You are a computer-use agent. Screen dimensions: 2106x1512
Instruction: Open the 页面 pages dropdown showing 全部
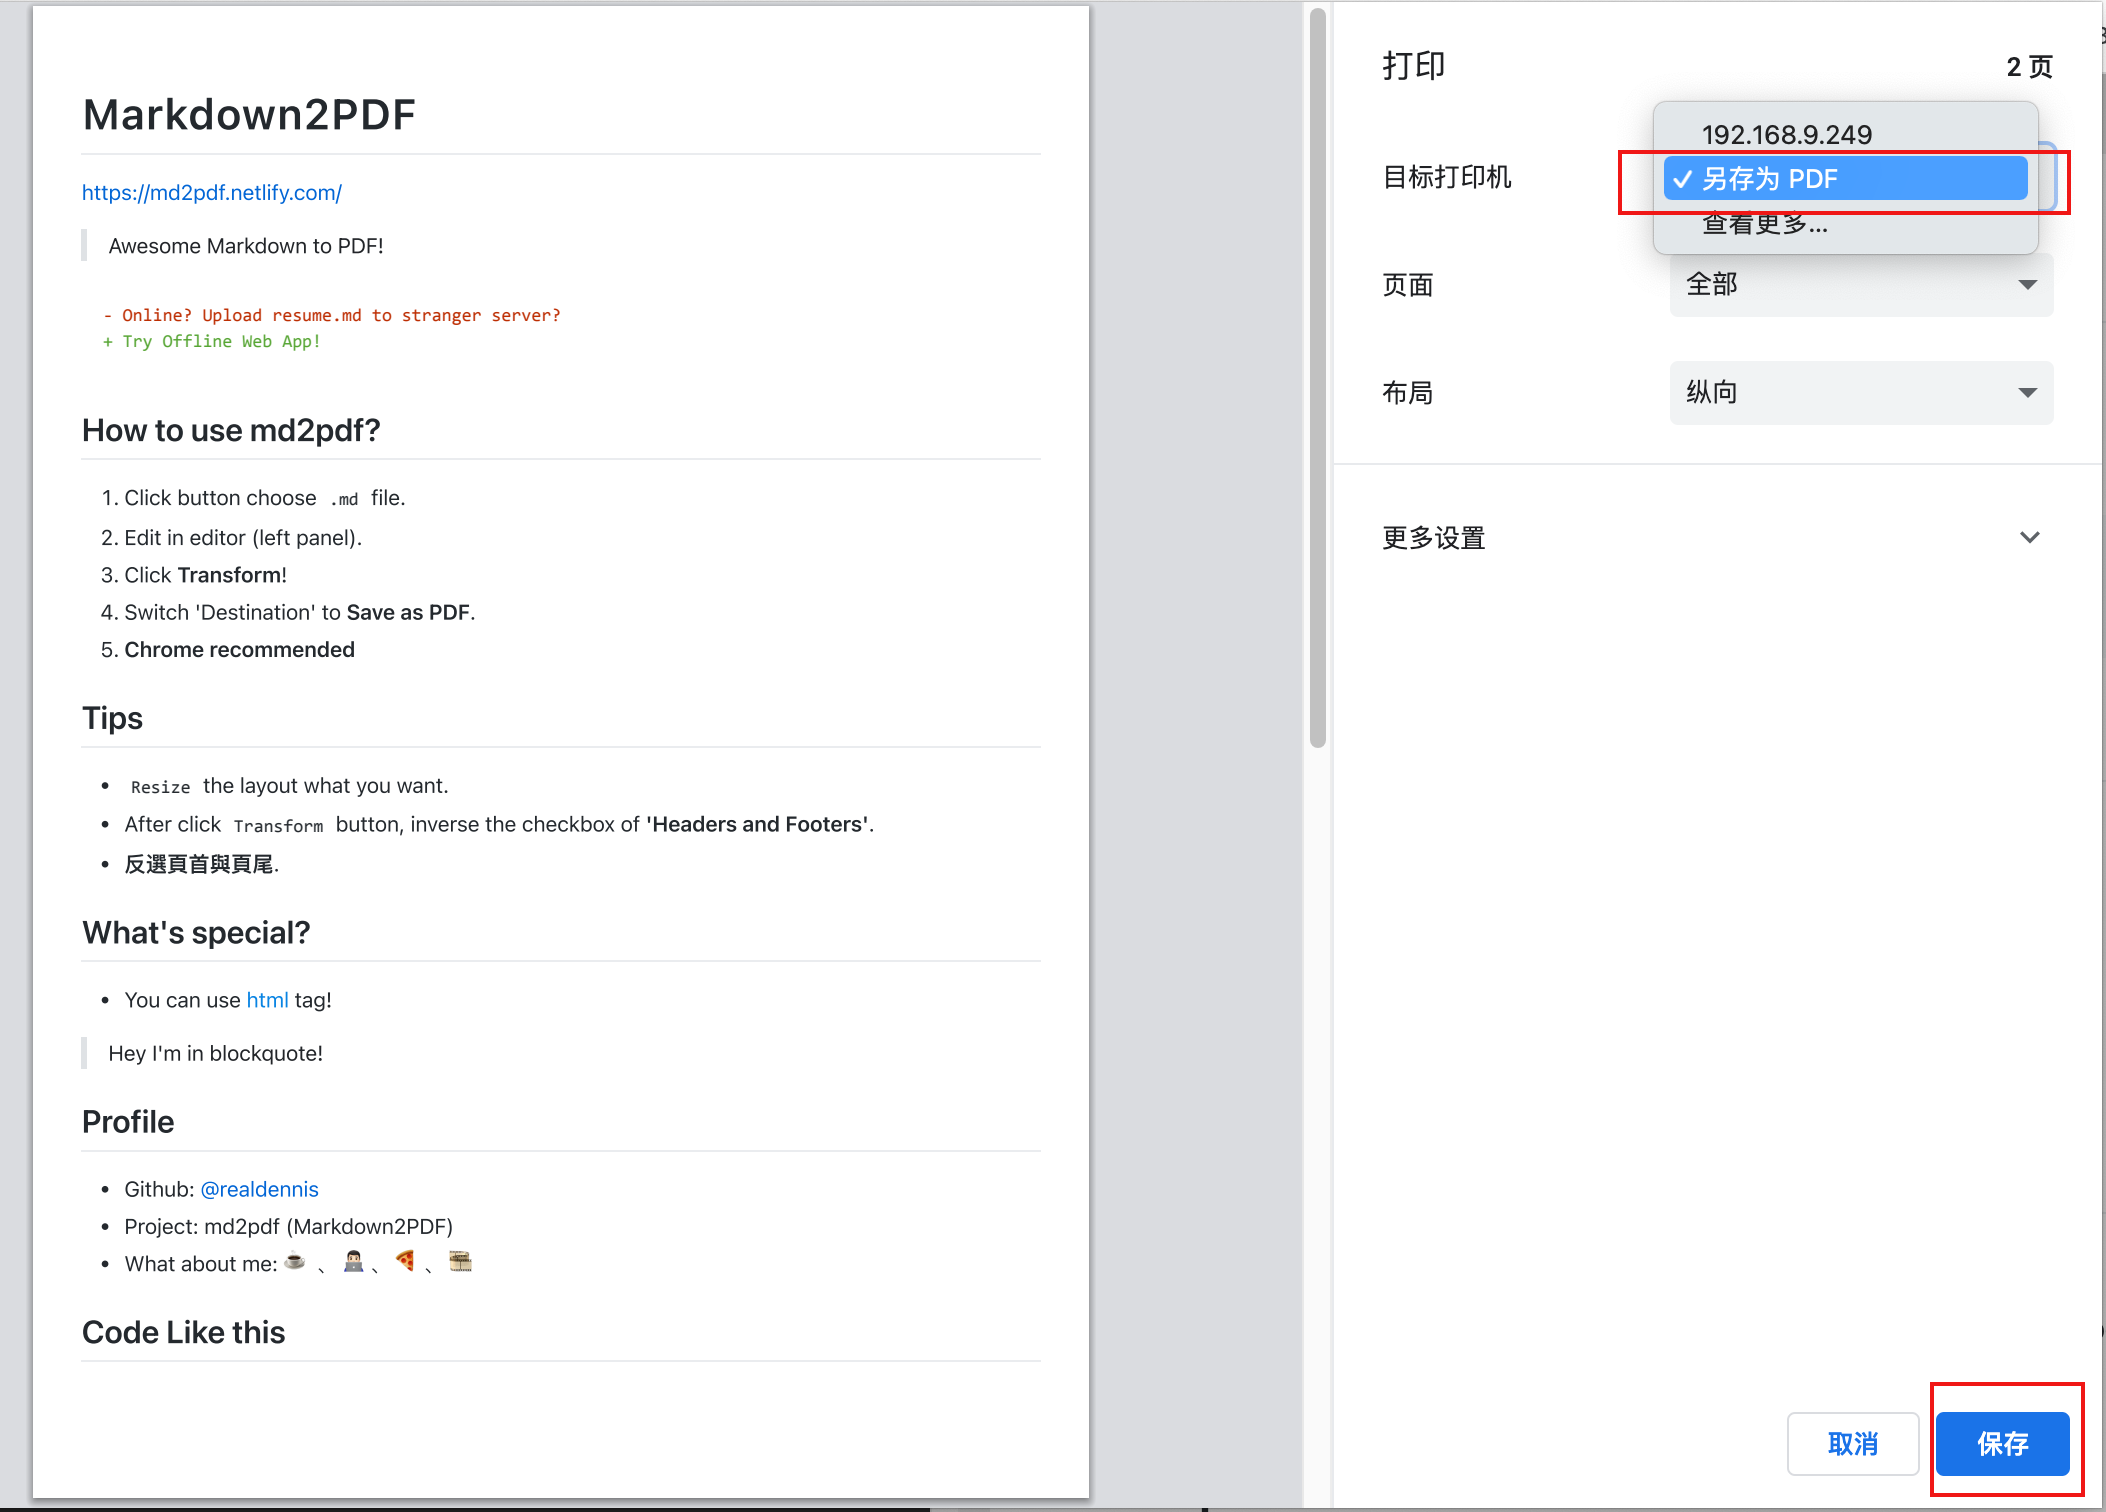1859,285
